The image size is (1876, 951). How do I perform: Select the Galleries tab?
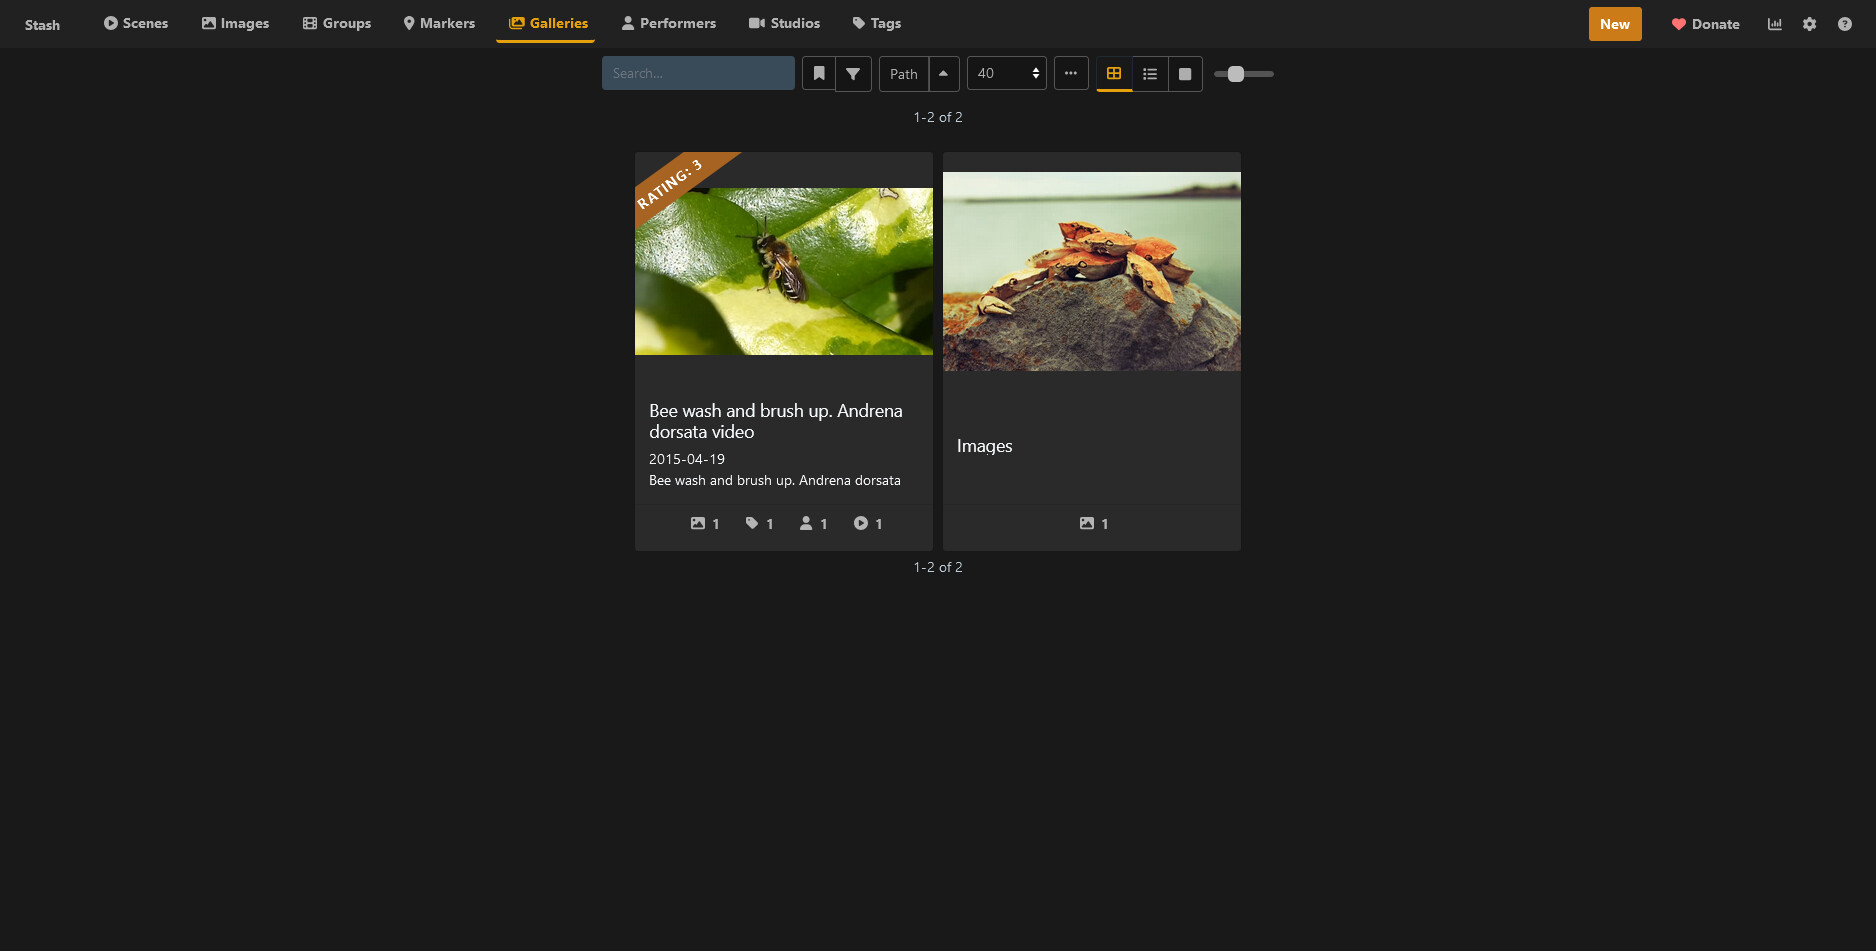(x=546, y=23)
